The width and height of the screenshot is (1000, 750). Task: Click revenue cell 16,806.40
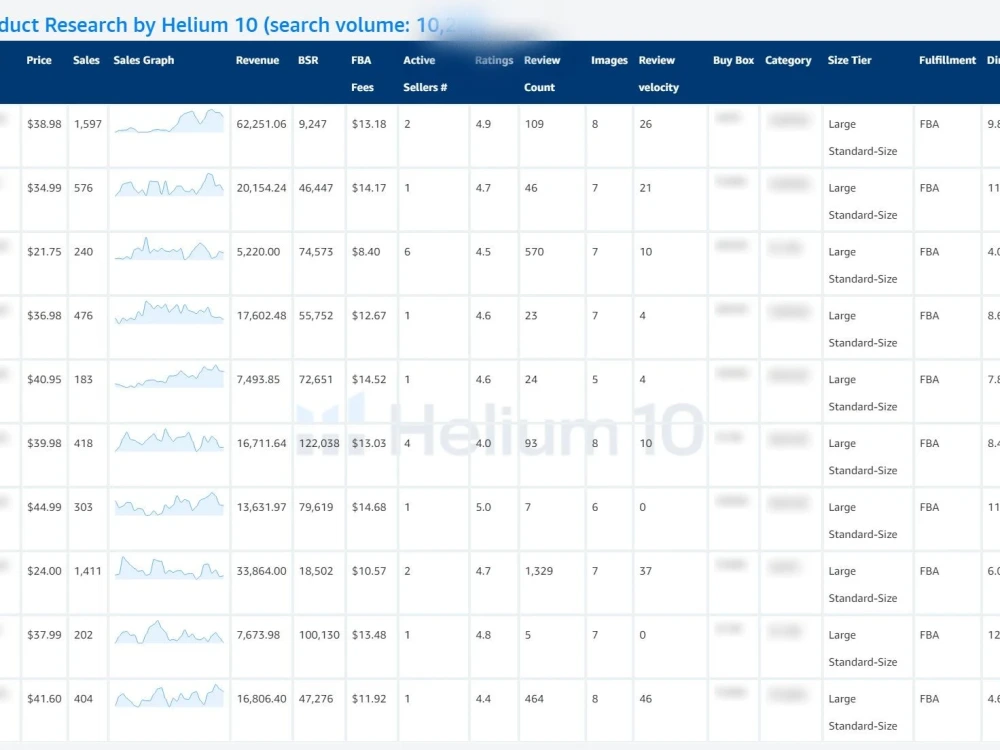point(261,698)
